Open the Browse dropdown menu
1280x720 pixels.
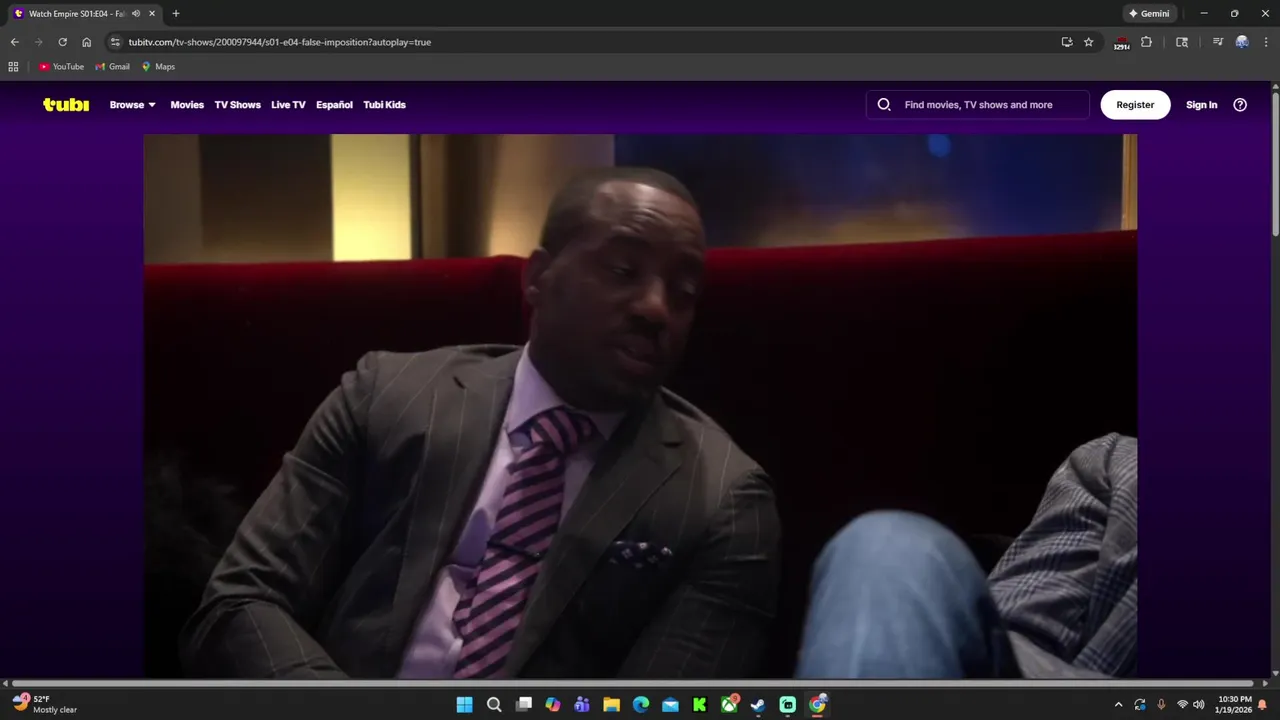[x=133, y=104]
